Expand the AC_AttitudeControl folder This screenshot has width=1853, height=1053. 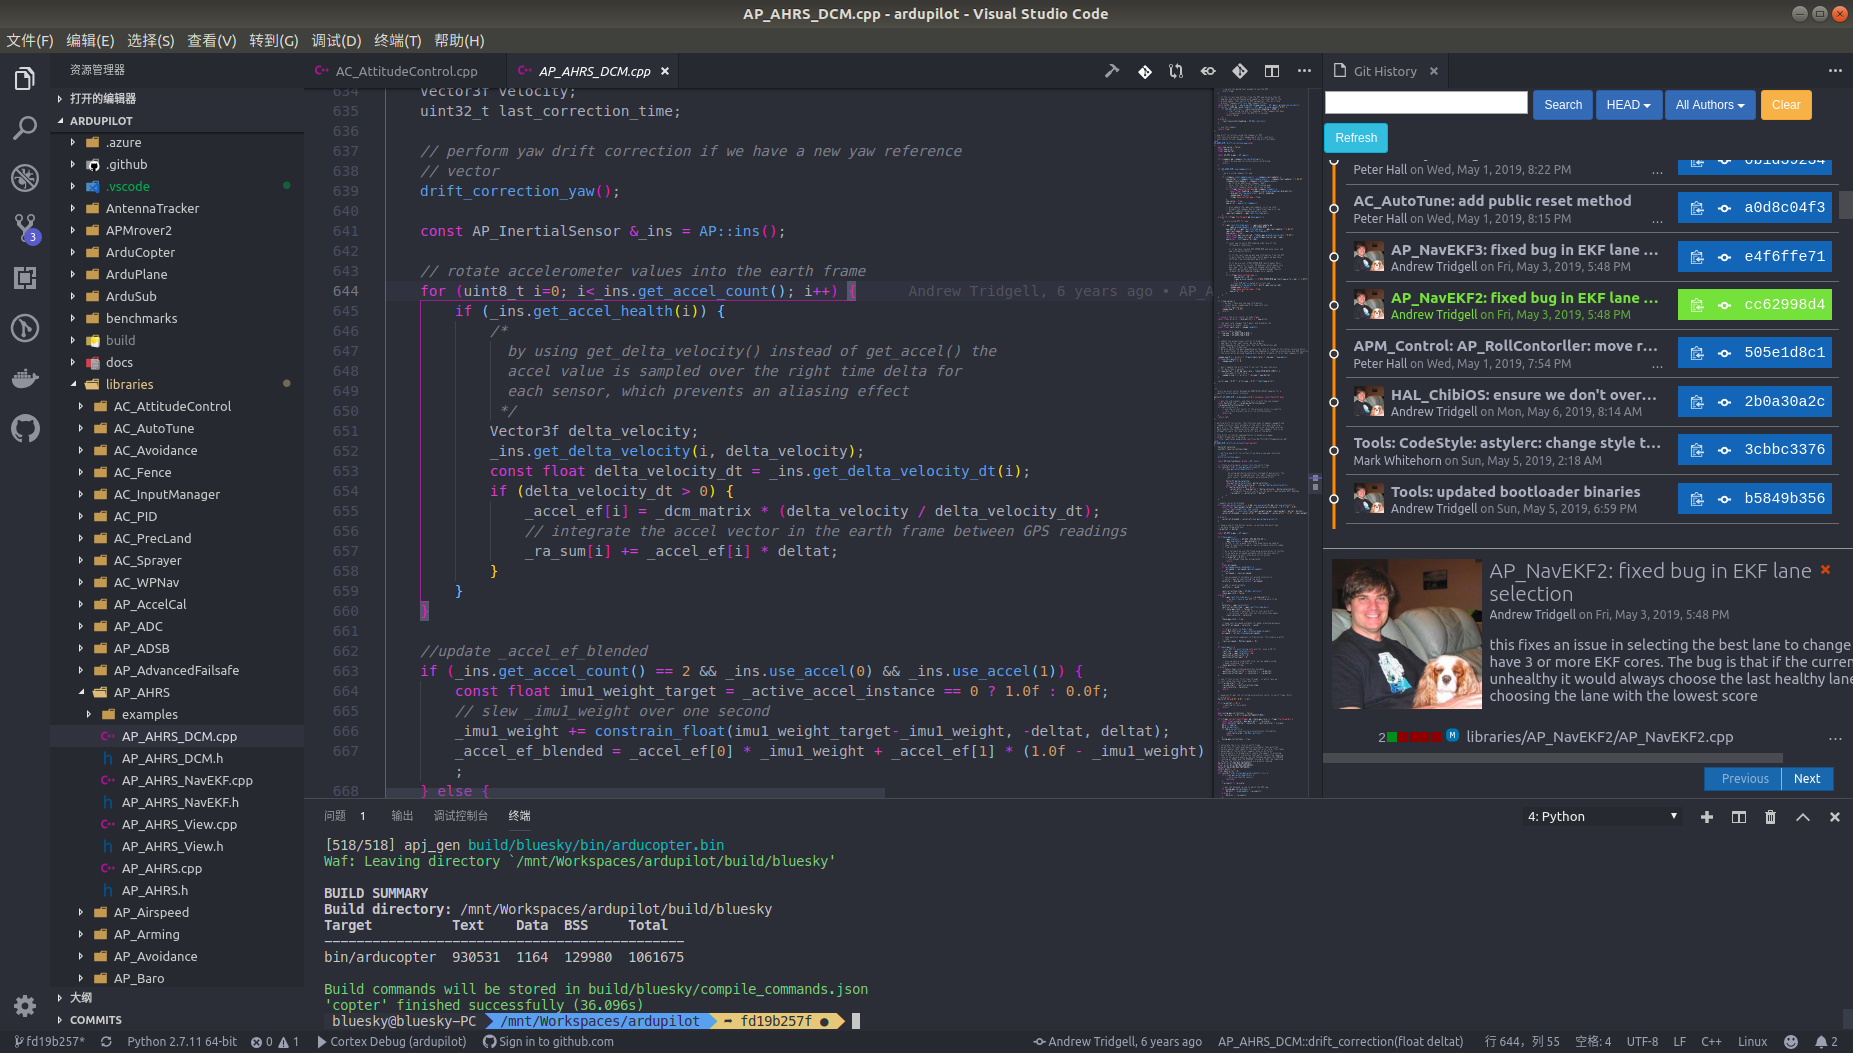82,406
